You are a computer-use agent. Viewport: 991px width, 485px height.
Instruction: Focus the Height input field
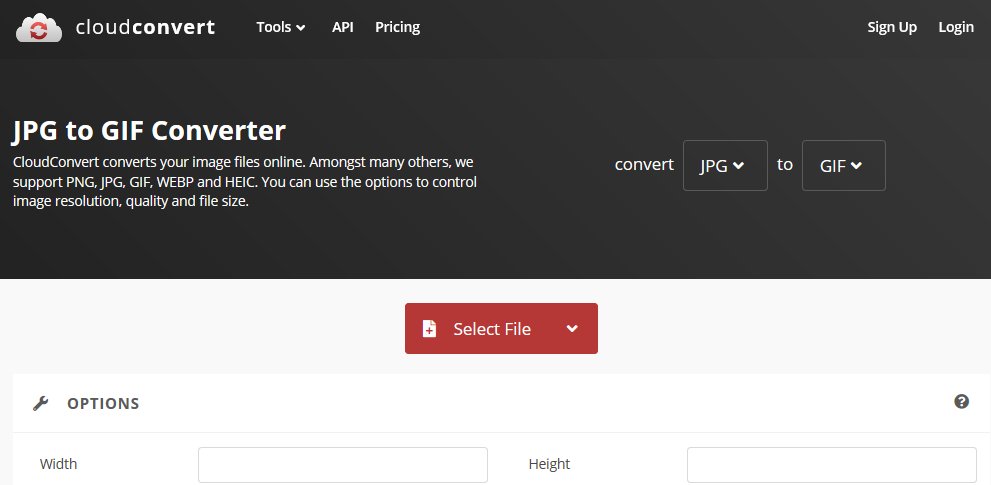click(832, 465)
